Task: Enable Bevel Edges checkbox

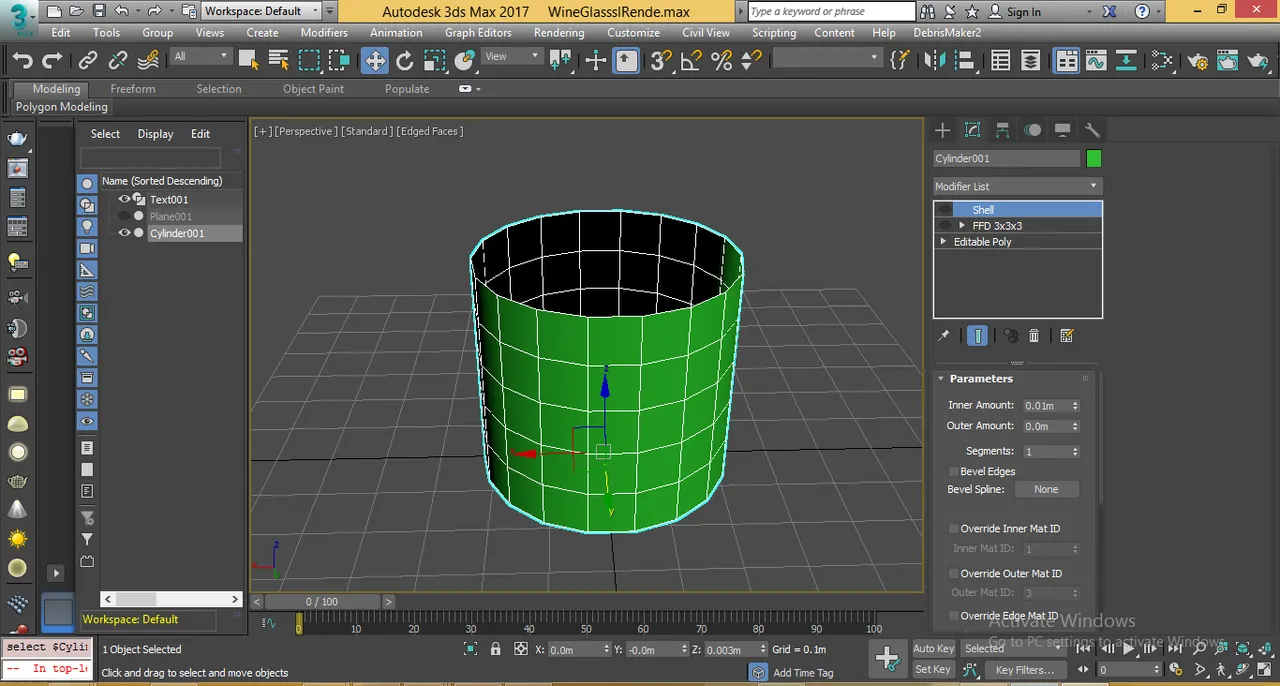Action: 953,472
